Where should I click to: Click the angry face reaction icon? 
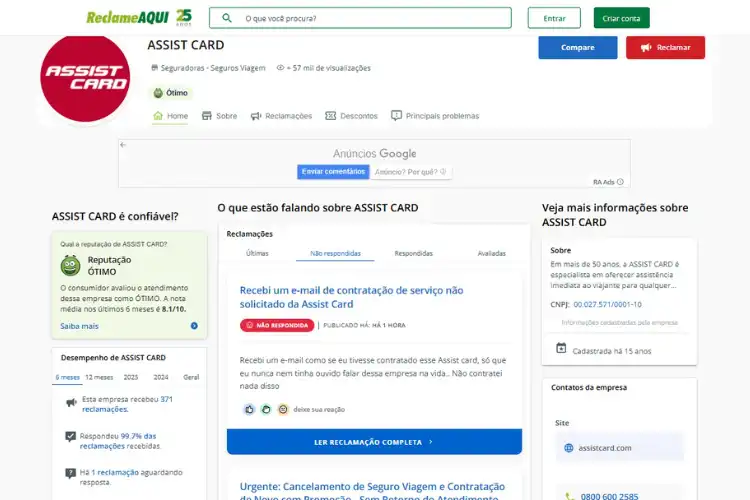coord(283,409)
